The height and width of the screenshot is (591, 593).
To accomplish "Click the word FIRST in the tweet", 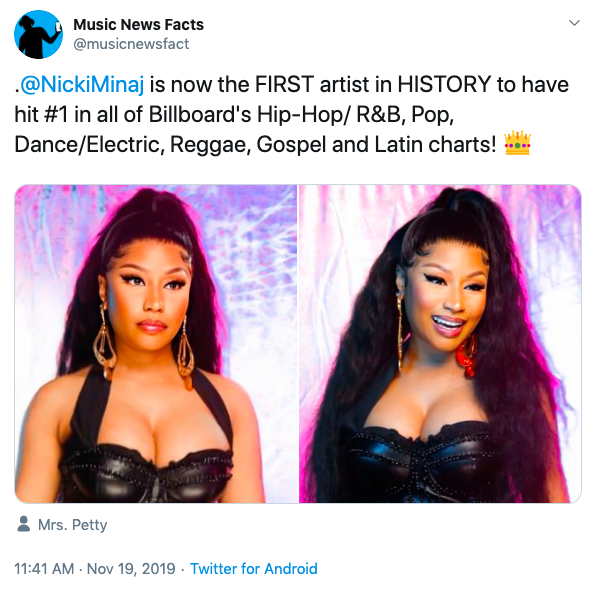I will point(284,84).
